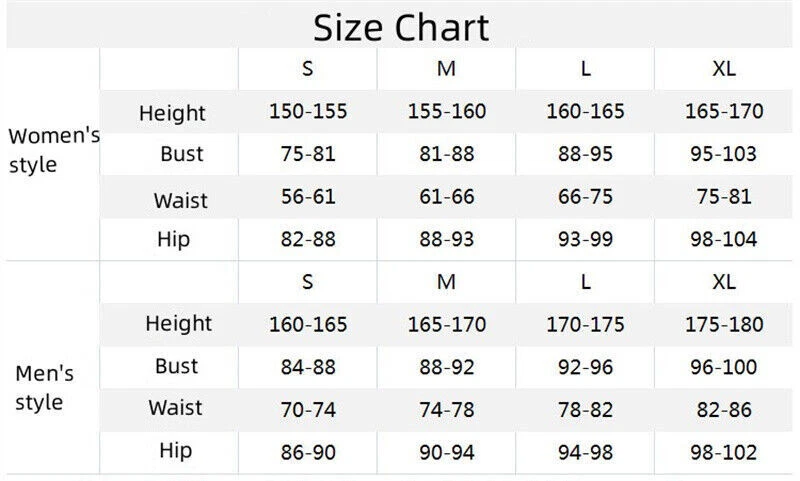
Task: Select the 61-66 waist cell
Action: tap(446, 197)
